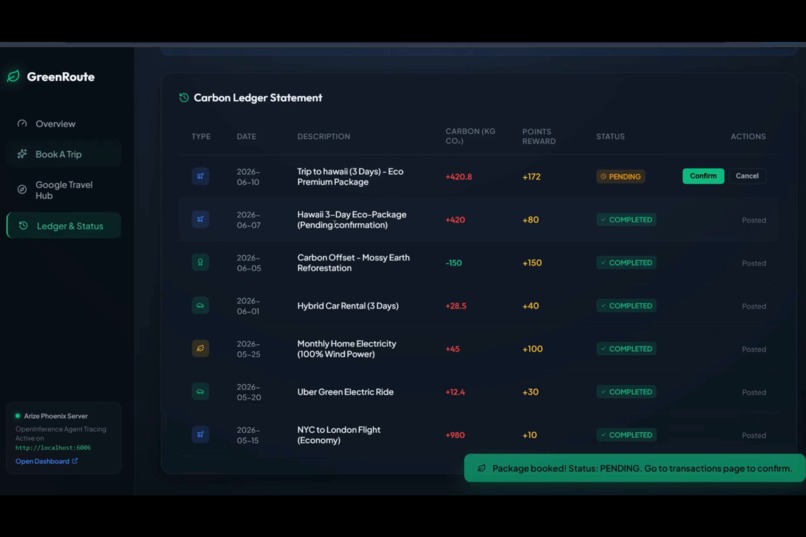
Task: Click the type icon for Trip to hawaii row
Action: click(x=200, y=176)
